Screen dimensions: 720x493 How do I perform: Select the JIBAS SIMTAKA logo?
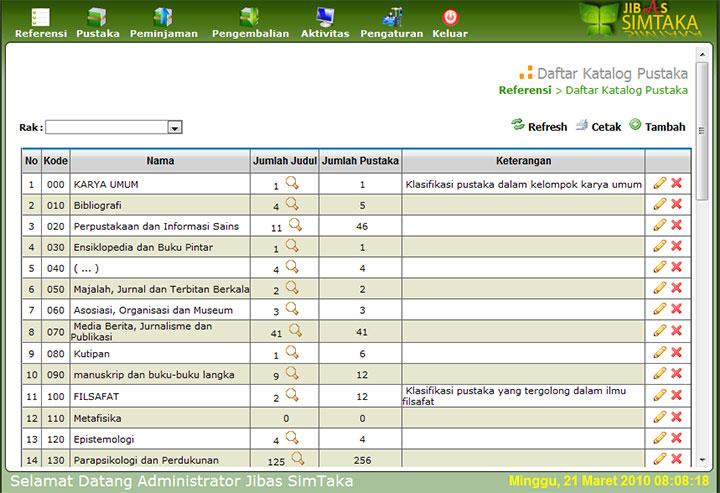tap(640, 19)
